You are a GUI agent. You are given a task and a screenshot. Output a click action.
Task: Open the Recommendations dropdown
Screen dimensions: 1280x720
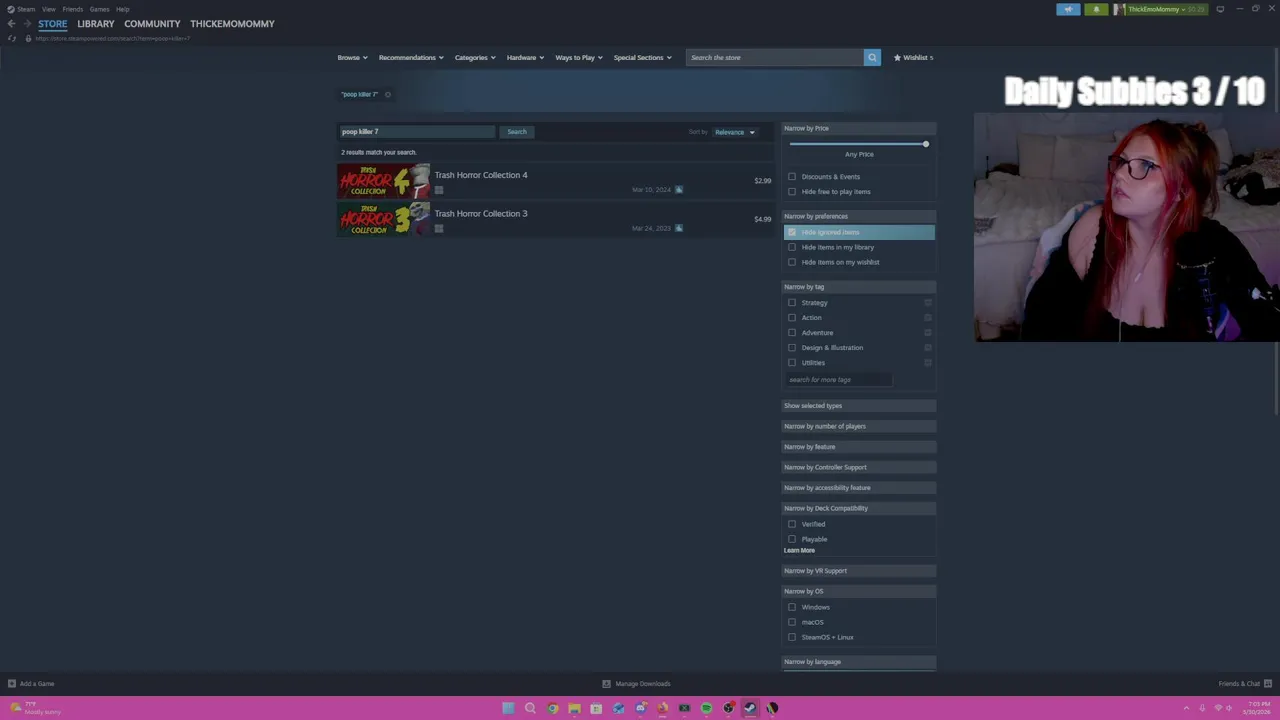(x=411, y=57)
